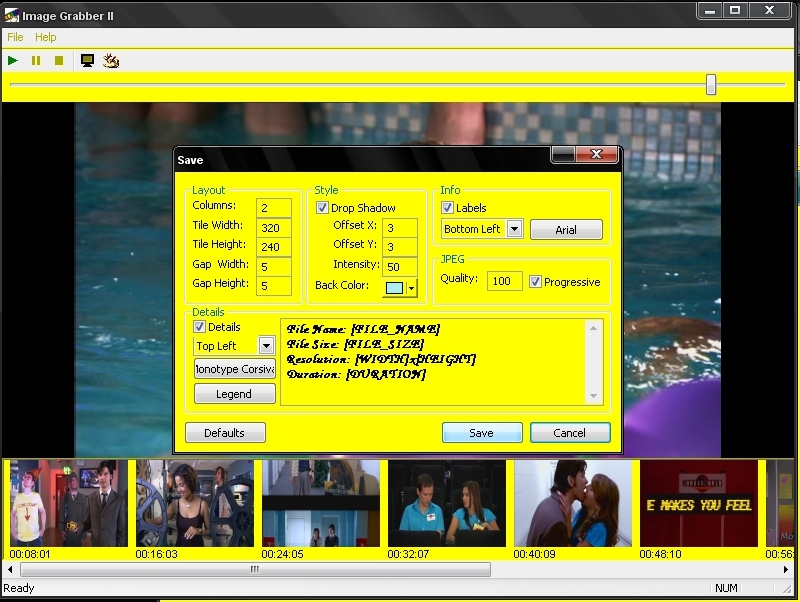Open the Top Left details position dropdown

[266, 345]
